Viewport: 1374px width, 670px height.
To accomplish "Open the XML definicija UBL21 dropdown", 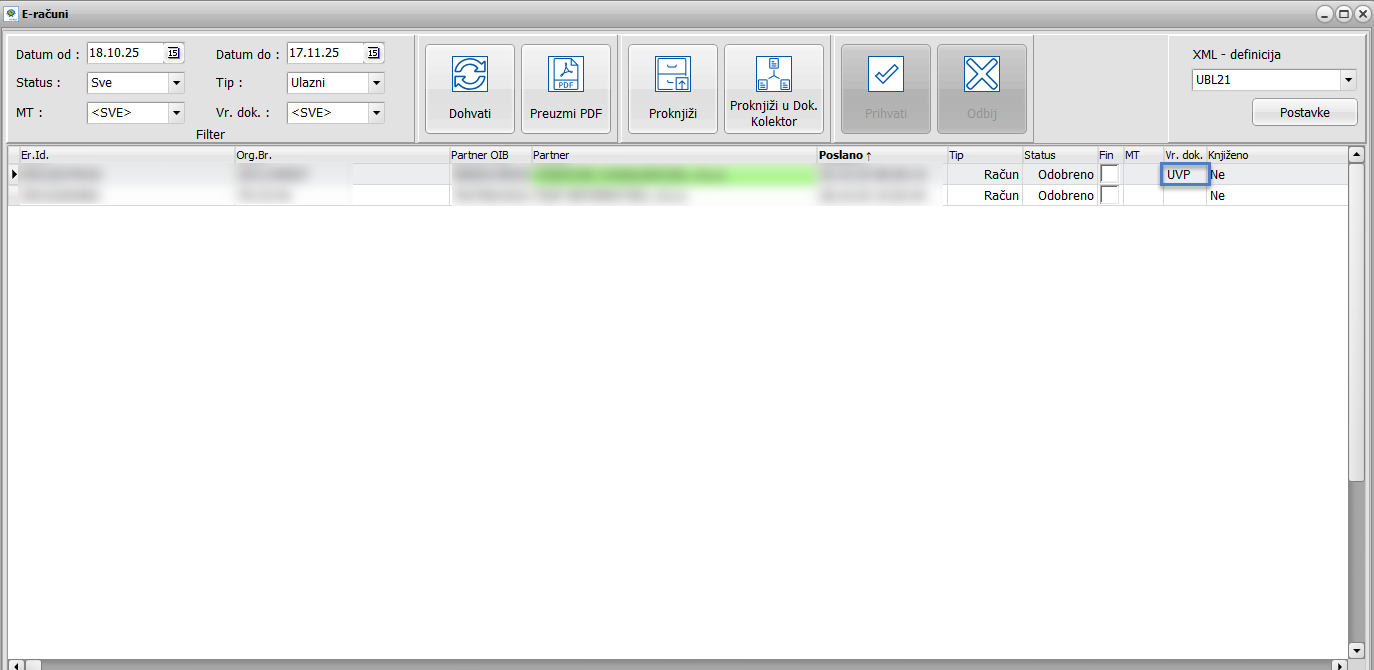I will click(1348, 80).
